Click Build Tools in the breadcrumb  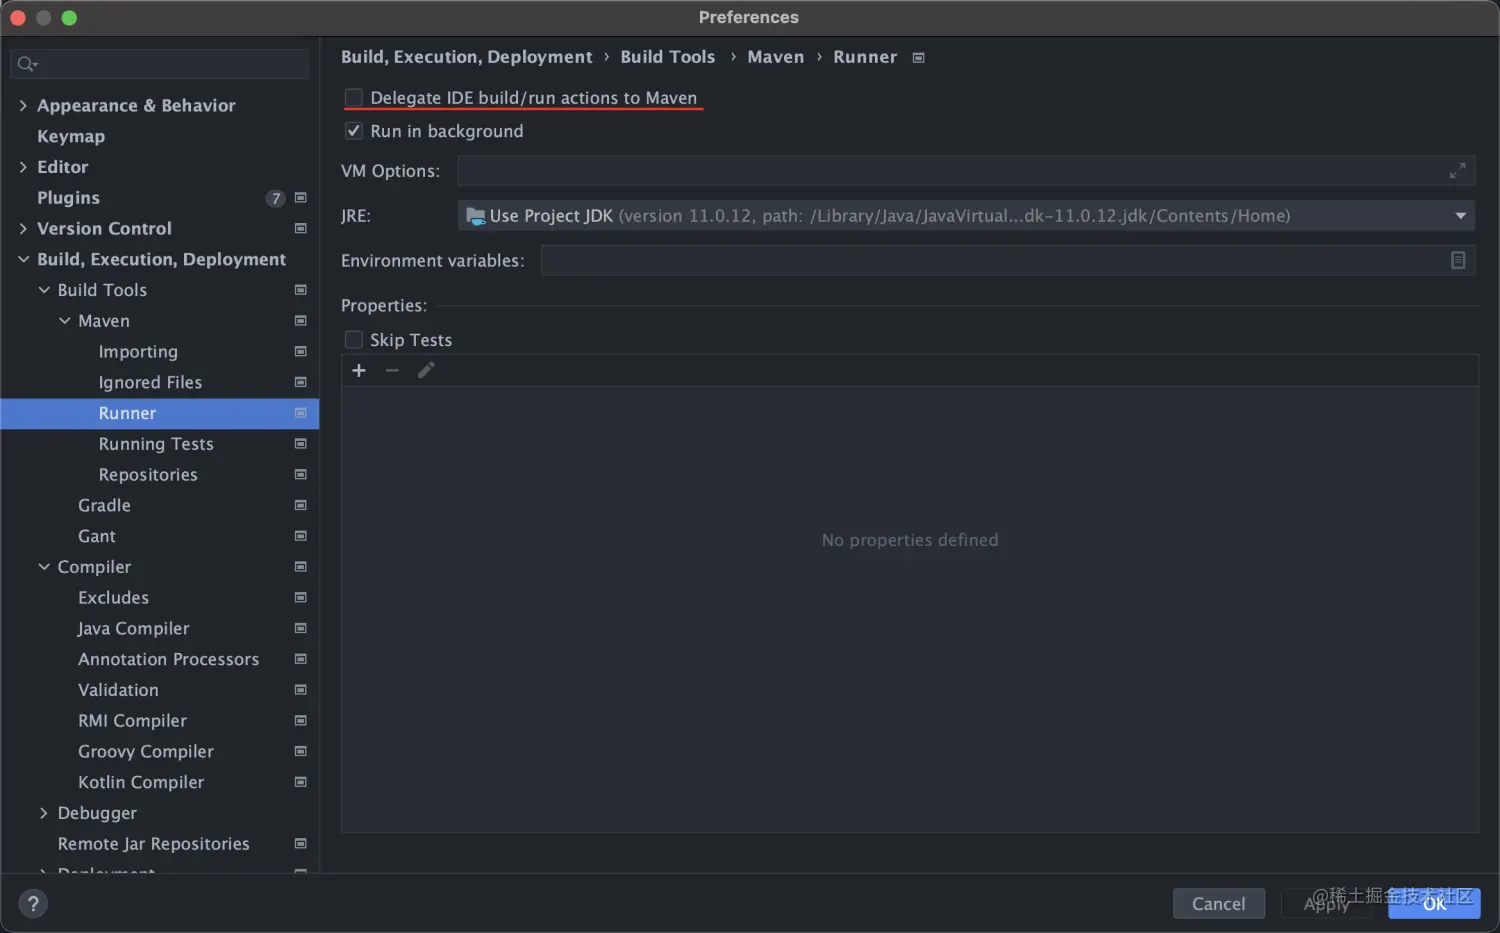(x=667, y=57)
